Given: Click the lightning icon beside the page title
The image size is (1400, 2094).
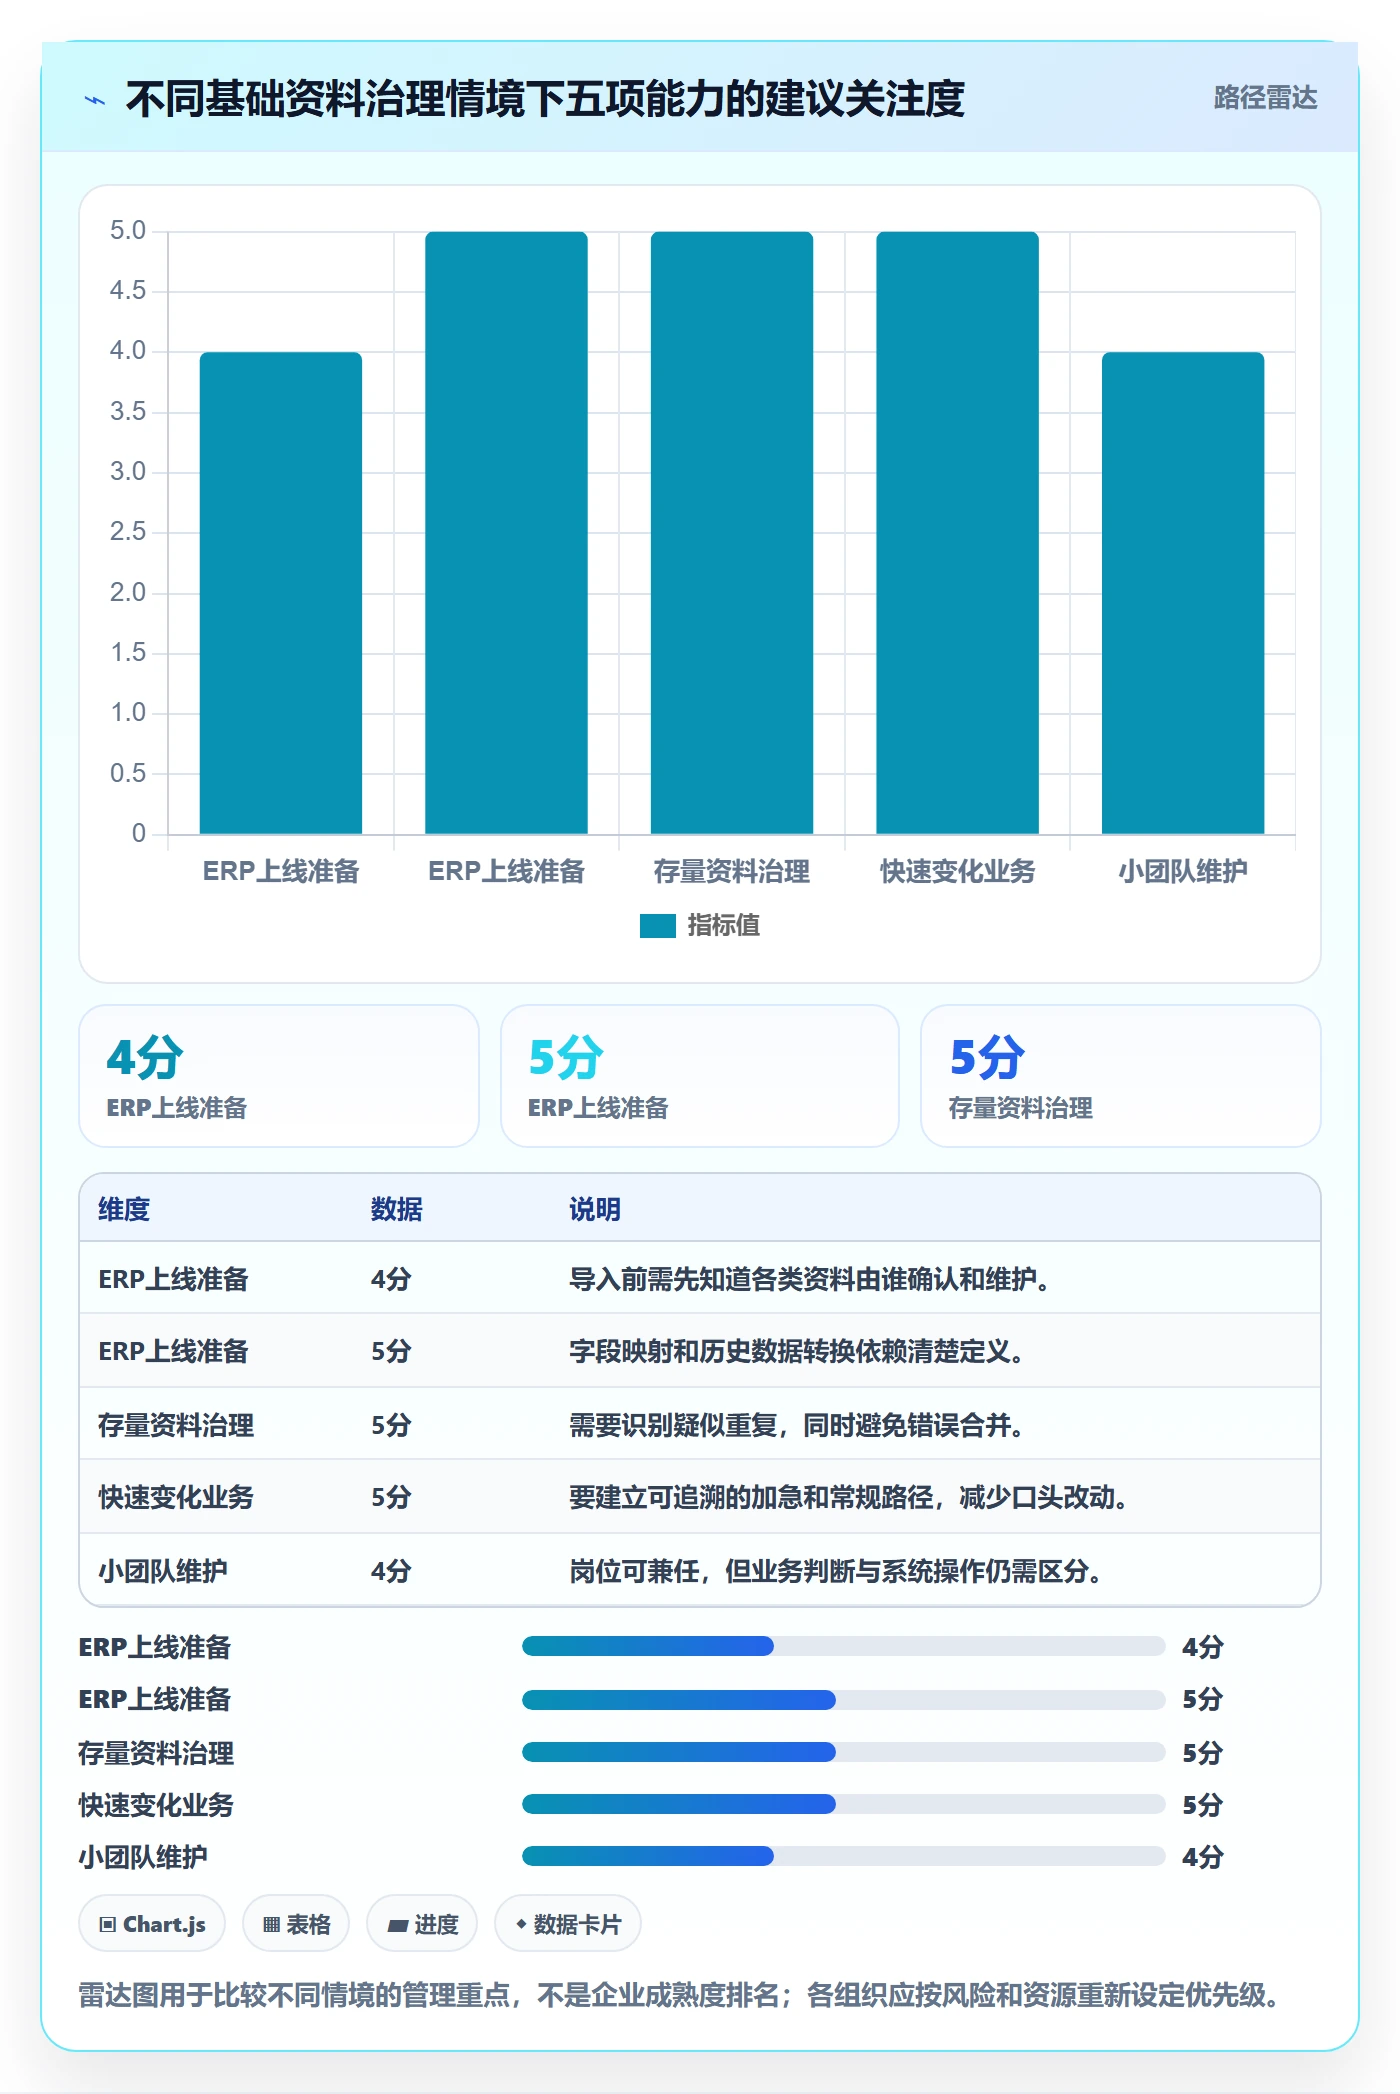Looking at the screenshot, I should click(95, 100).
